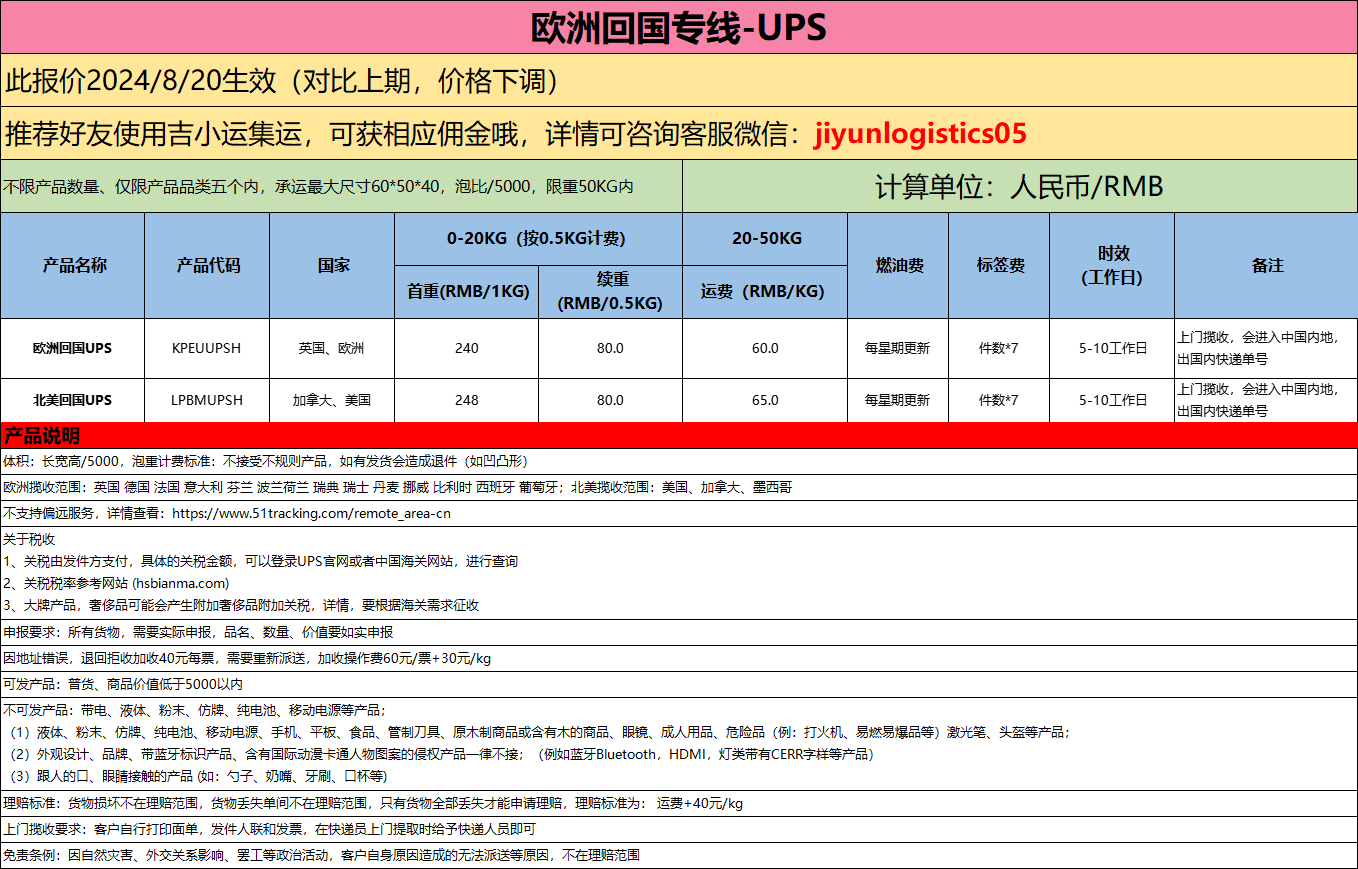
Task: Click line '（1）液体、粉末、仿牌' prohibited items
Action: [537, 733]
